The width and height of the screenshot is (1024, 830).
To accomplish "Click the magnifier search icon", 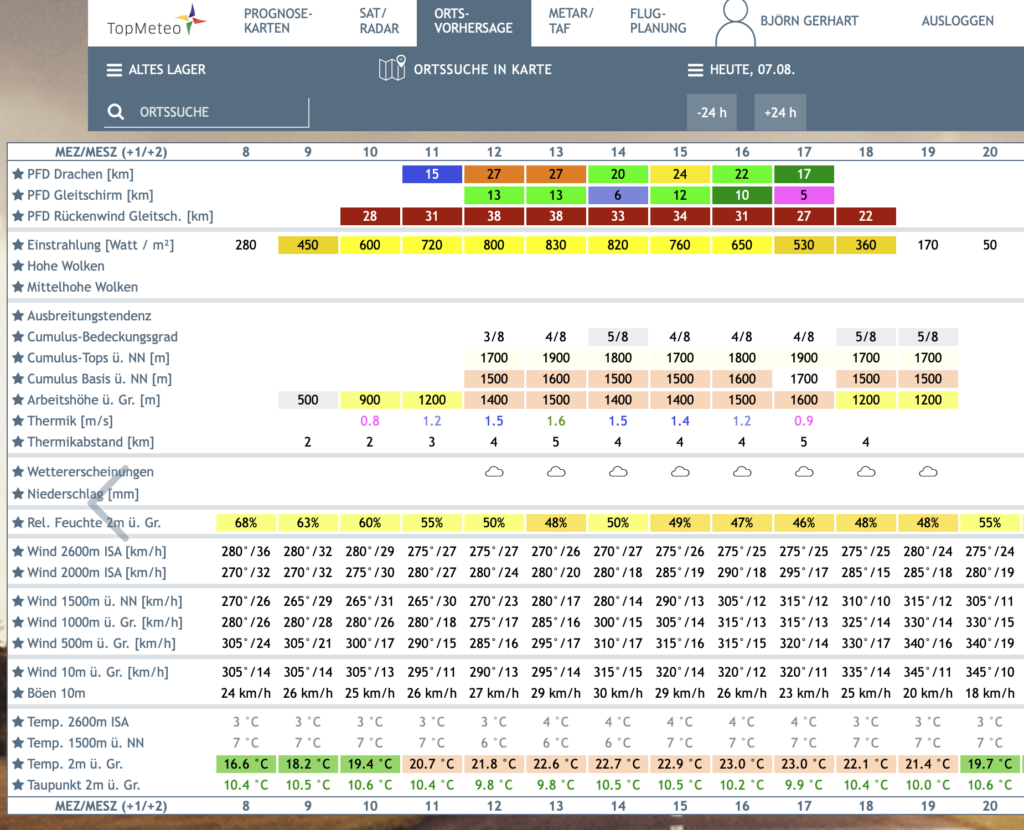I will [x=116, y=112].
